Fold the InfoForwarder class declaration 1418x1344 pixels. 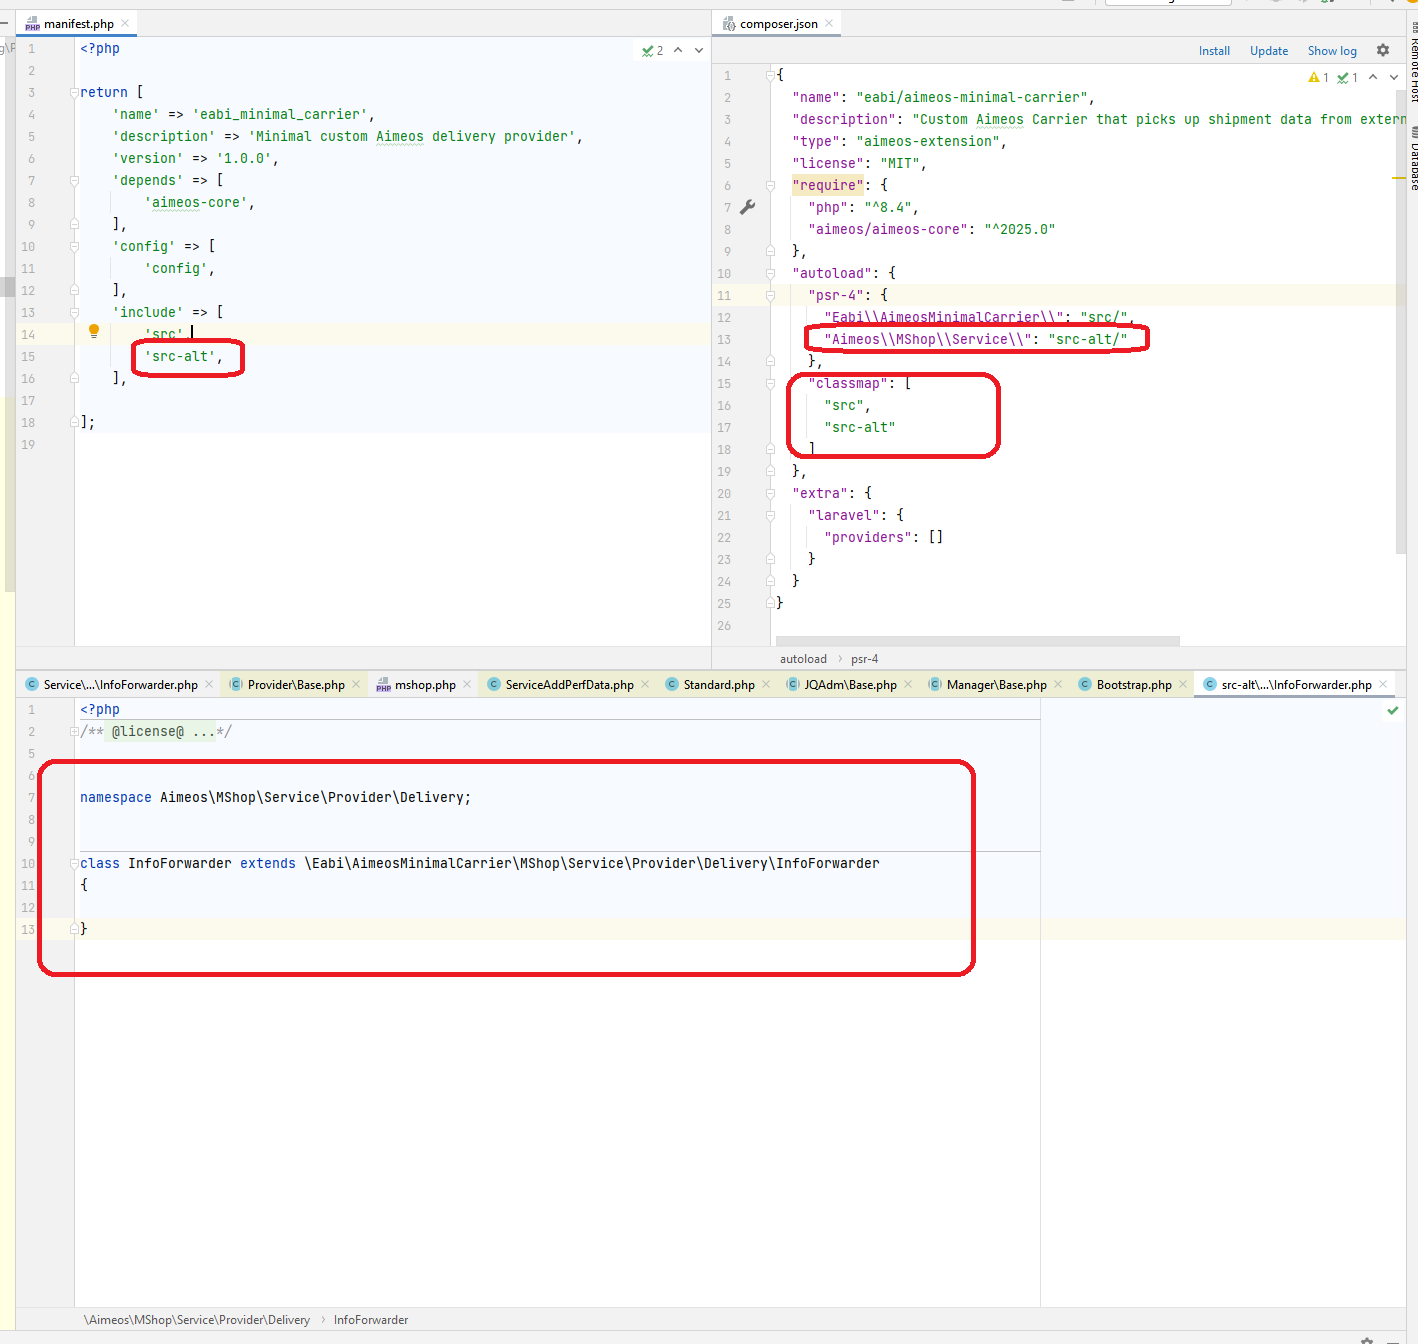click(74, 863)
